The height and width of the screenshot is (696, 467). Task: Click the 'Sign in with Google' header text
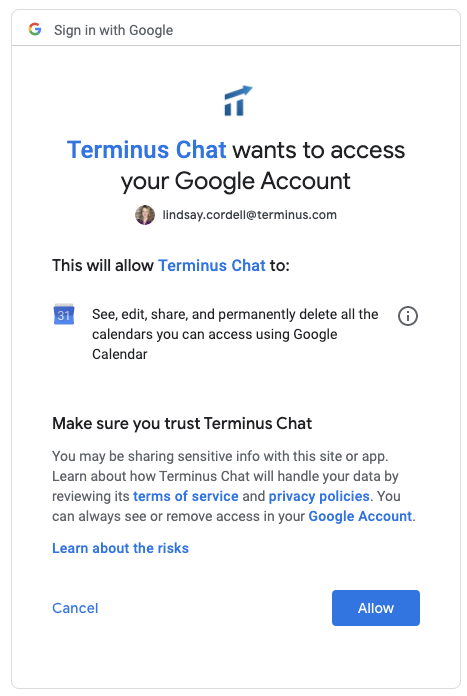point(114,30)
